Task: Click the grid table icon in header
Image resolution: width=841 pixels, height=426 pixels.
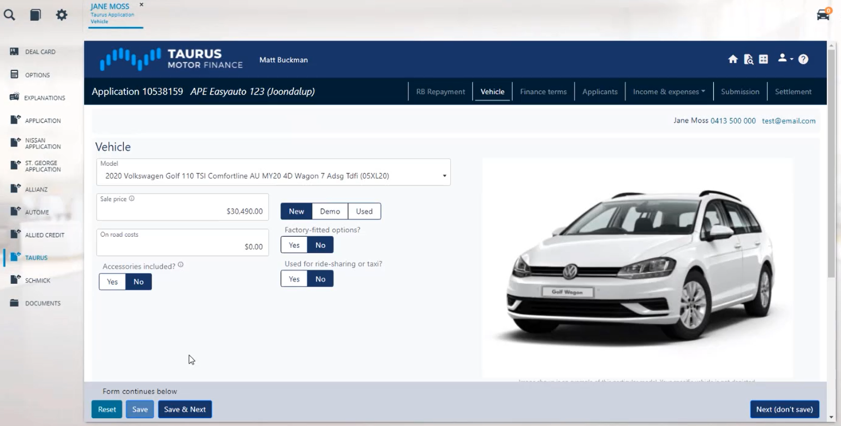Action: [x=763, y=59]
